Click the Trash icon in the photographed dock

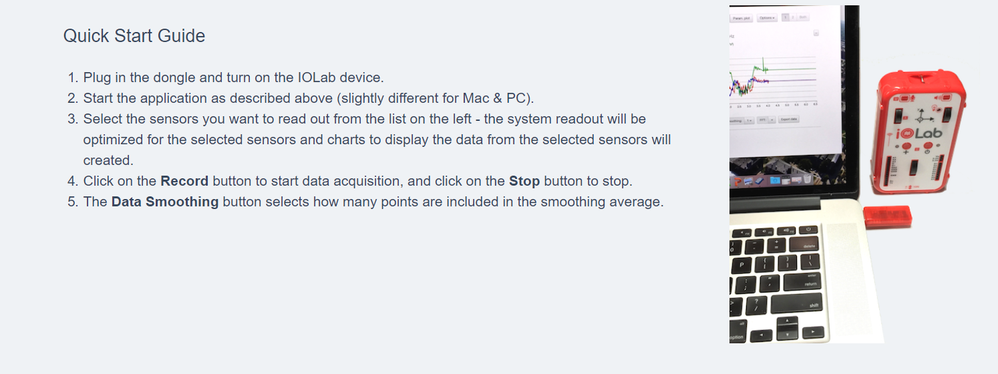pyautogui.click(x=806, y=179)
